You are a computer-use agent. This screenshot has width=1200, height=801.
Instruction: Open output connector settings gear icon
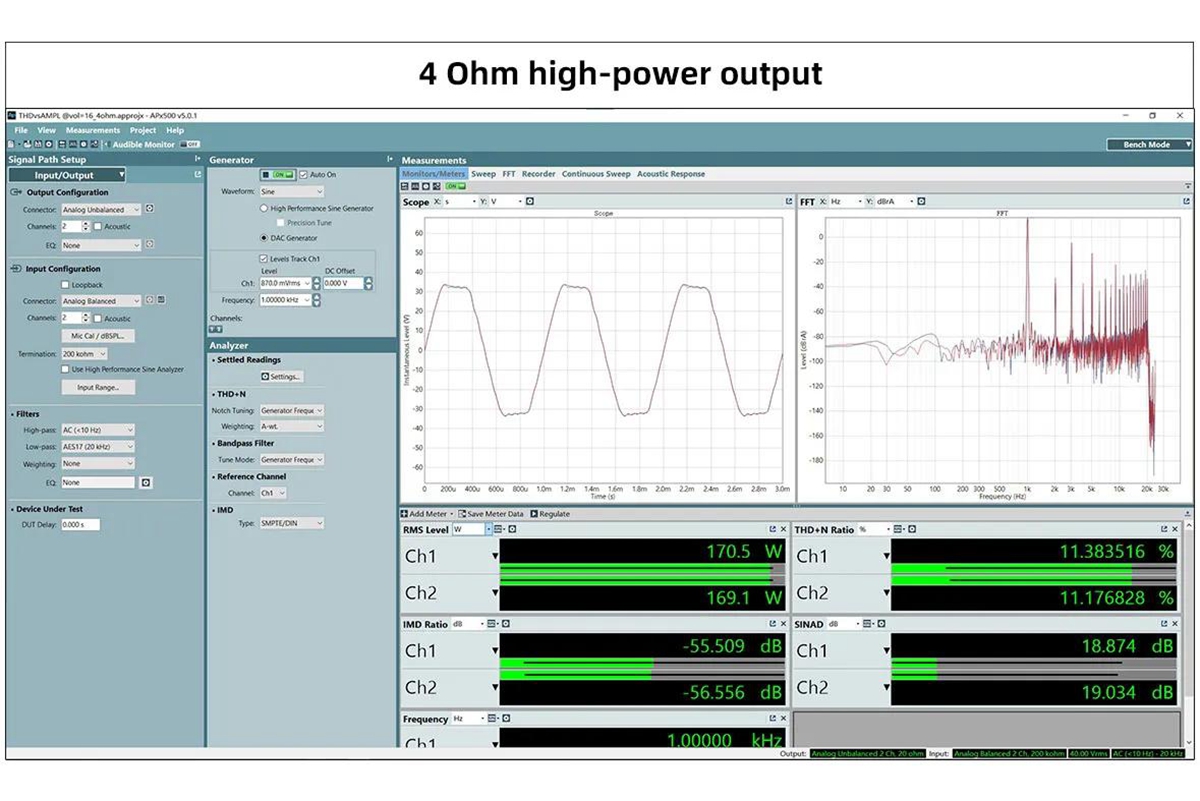point(149,209)
